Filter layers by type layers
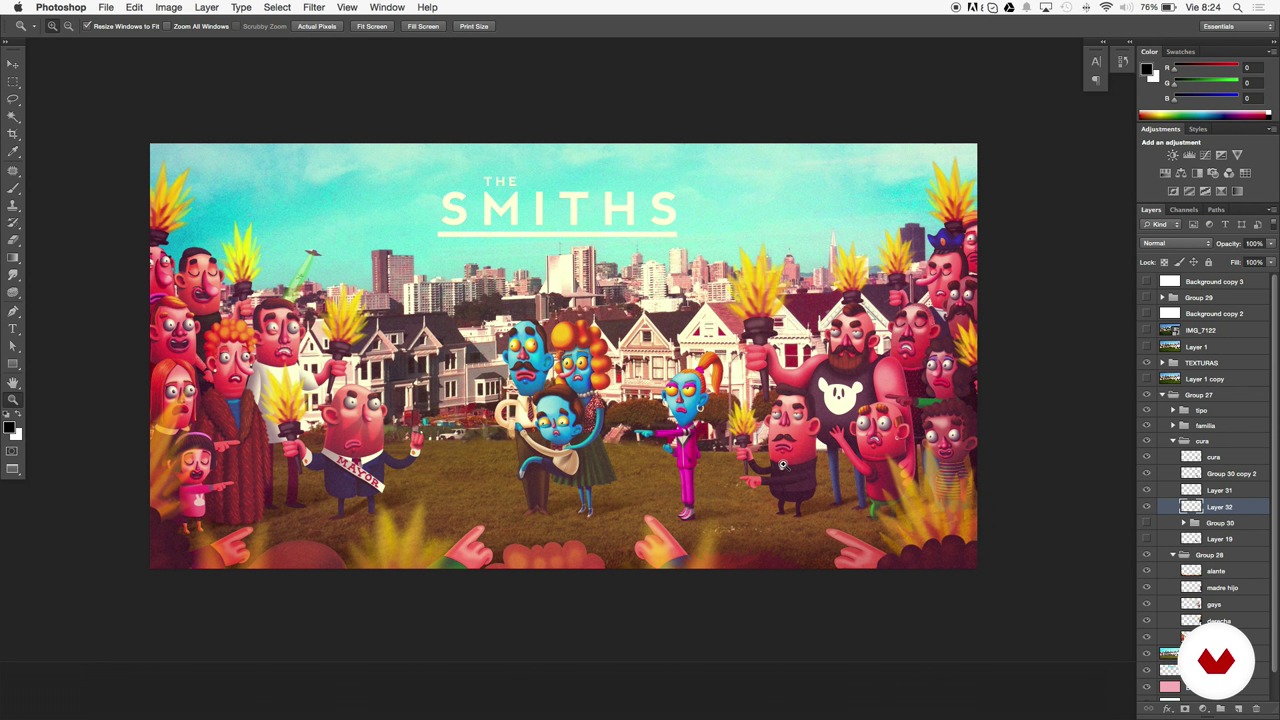1280x720 pixels. click(x=1225, y=224)
